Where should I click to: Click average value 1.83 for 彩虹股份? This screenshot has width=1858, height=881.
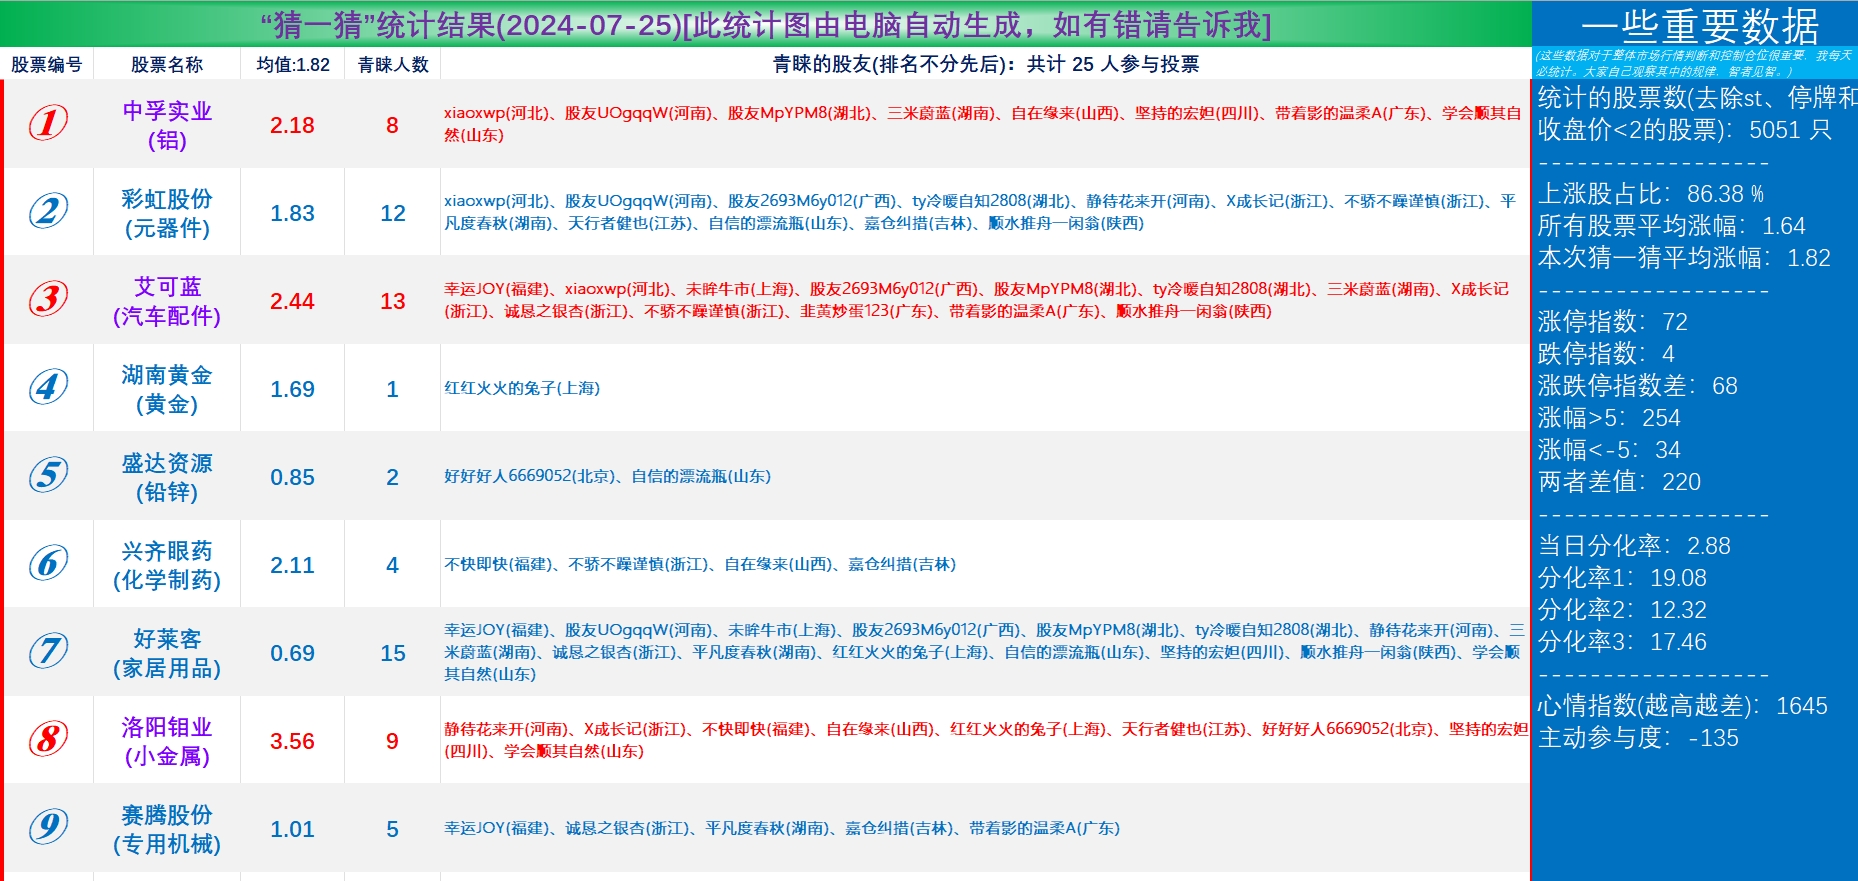point(292,213)
